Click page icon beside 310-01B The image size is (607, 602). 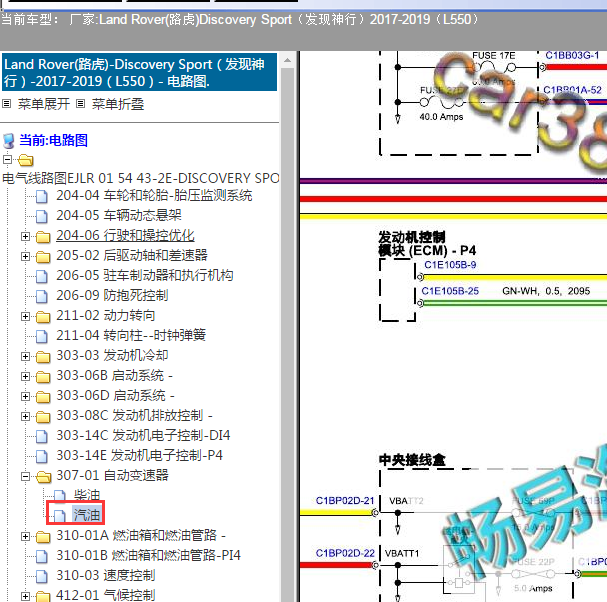click(x=41, y=556)
